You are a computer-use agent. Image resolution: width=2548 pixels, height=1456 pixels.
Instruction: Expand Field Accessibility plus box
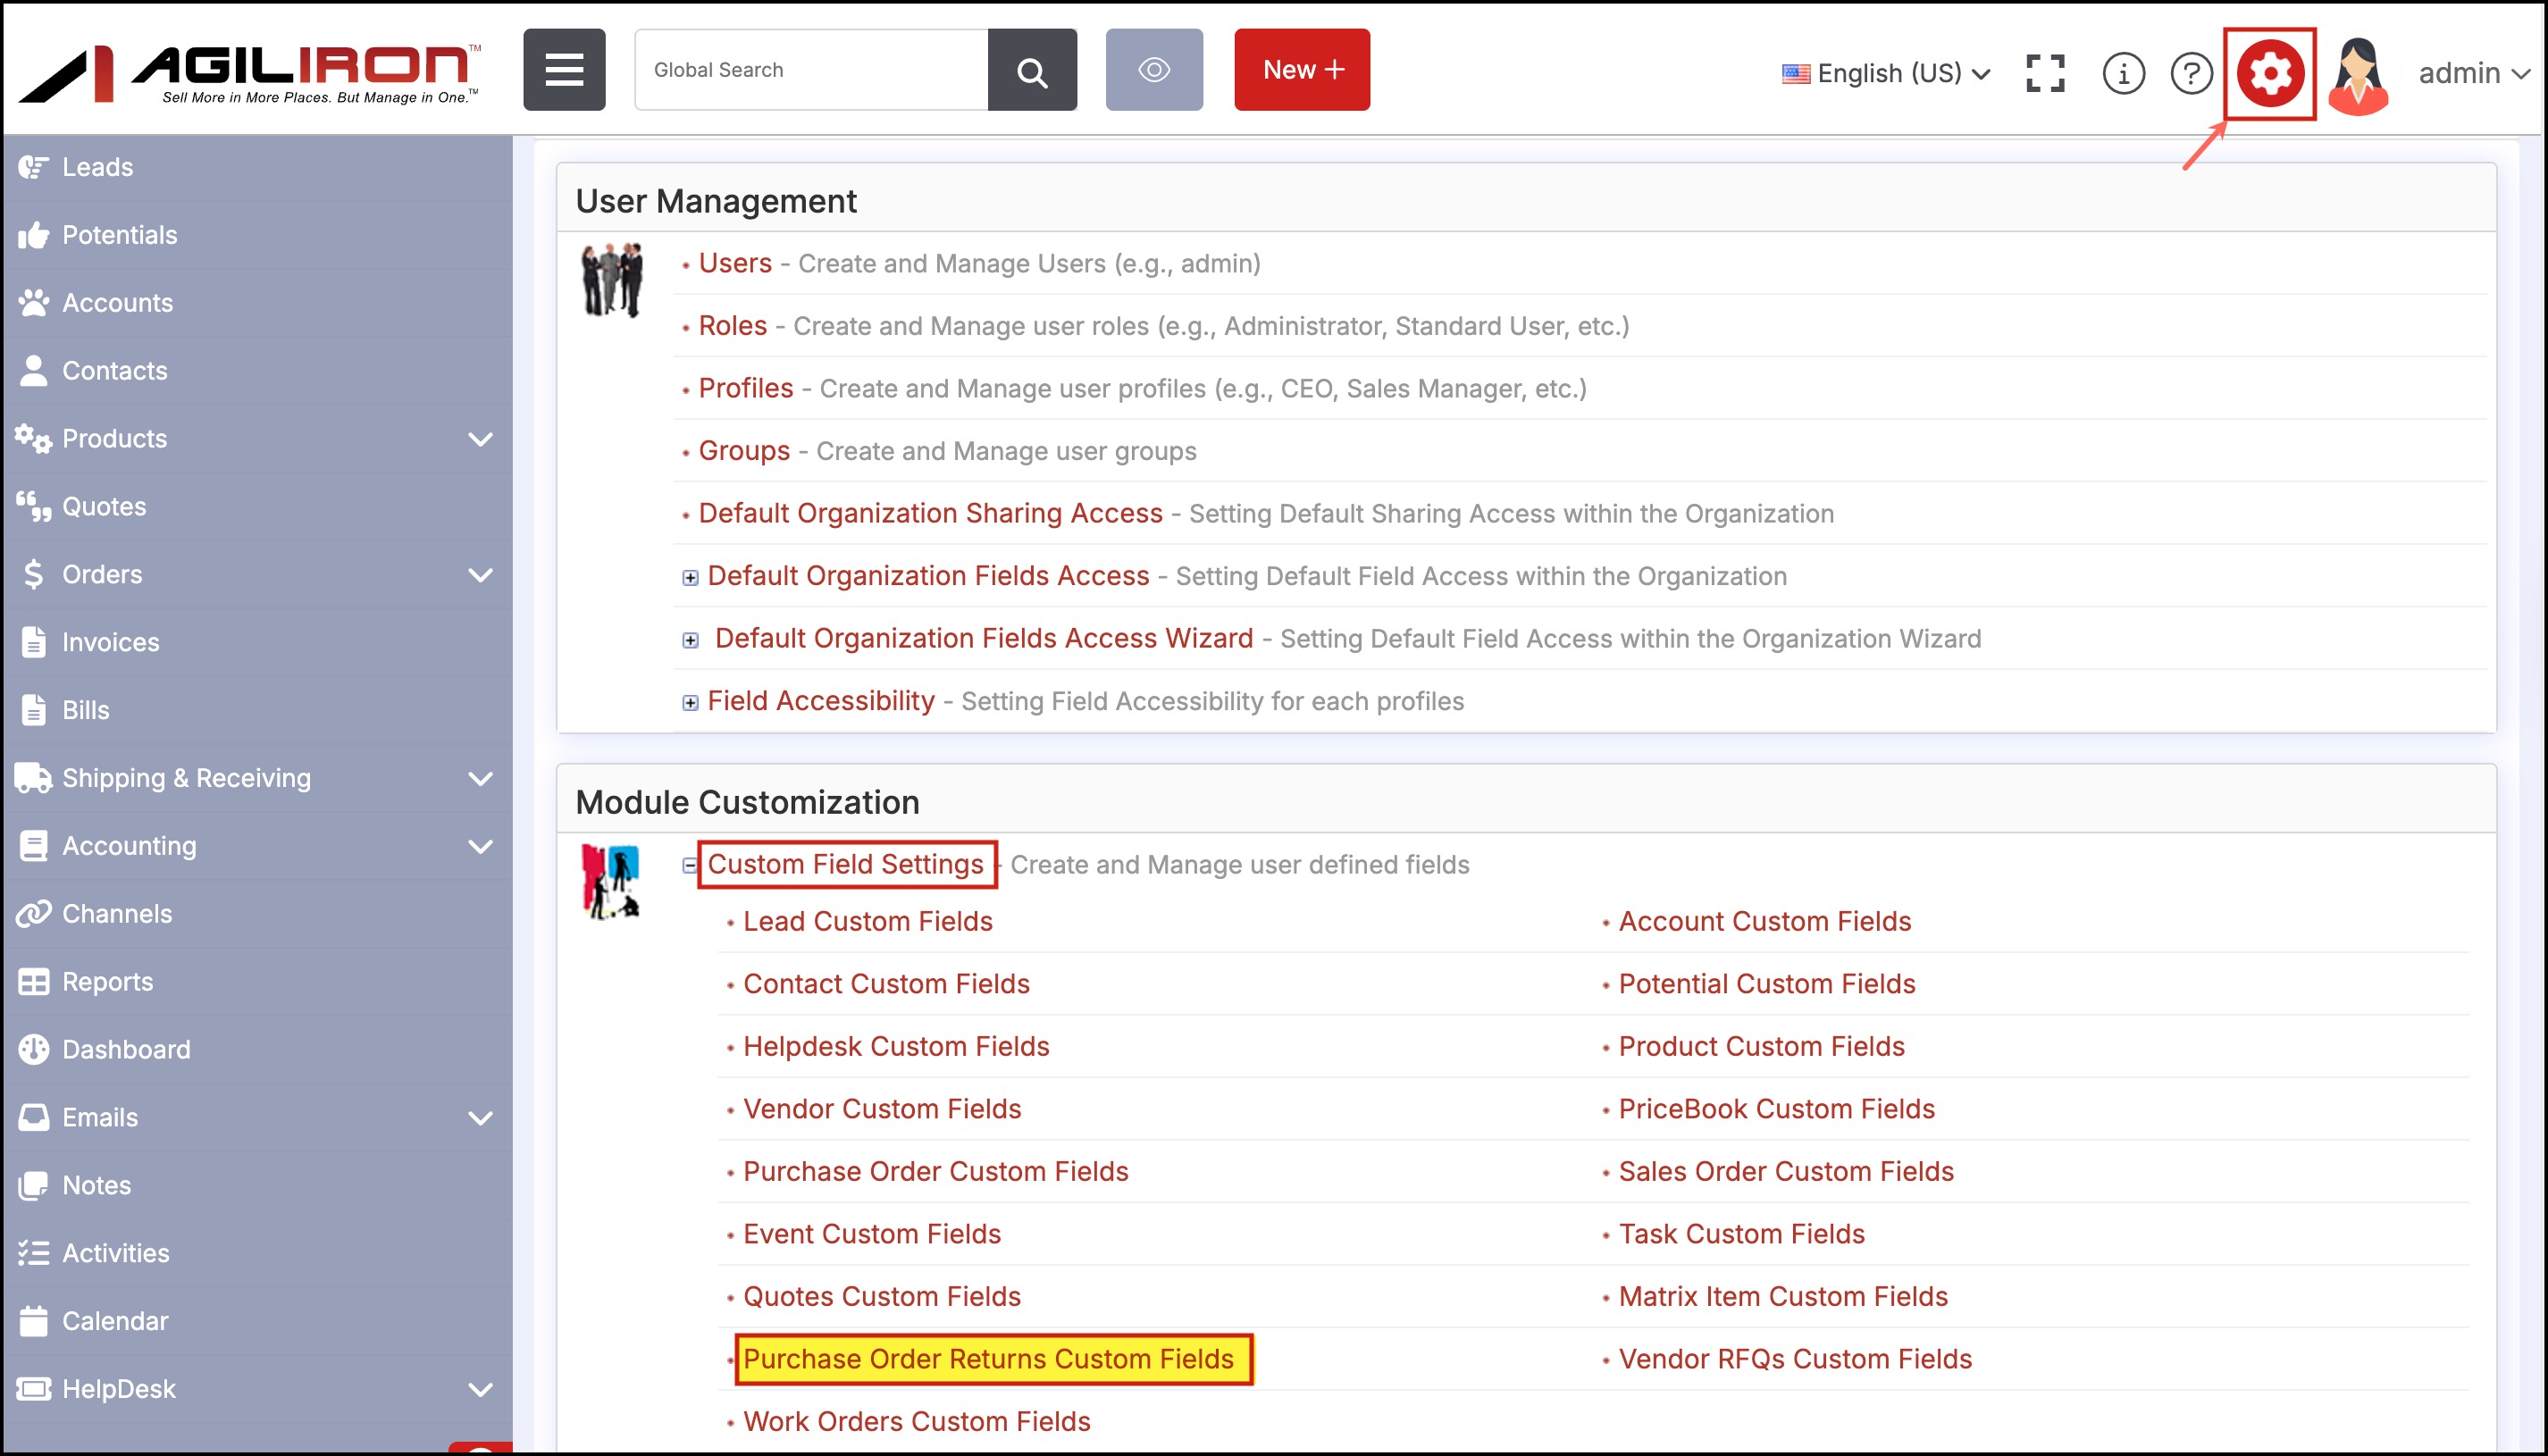(690, 703)
